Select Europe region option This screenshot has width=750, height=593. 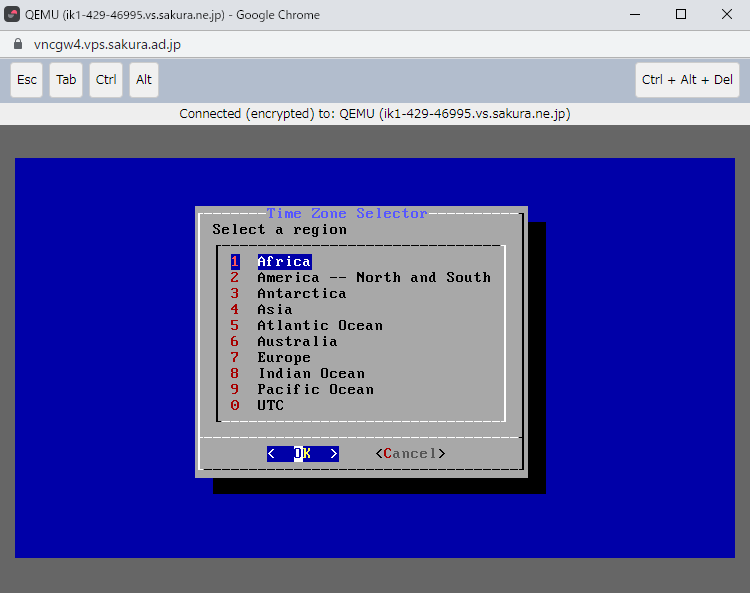[284, 358]
